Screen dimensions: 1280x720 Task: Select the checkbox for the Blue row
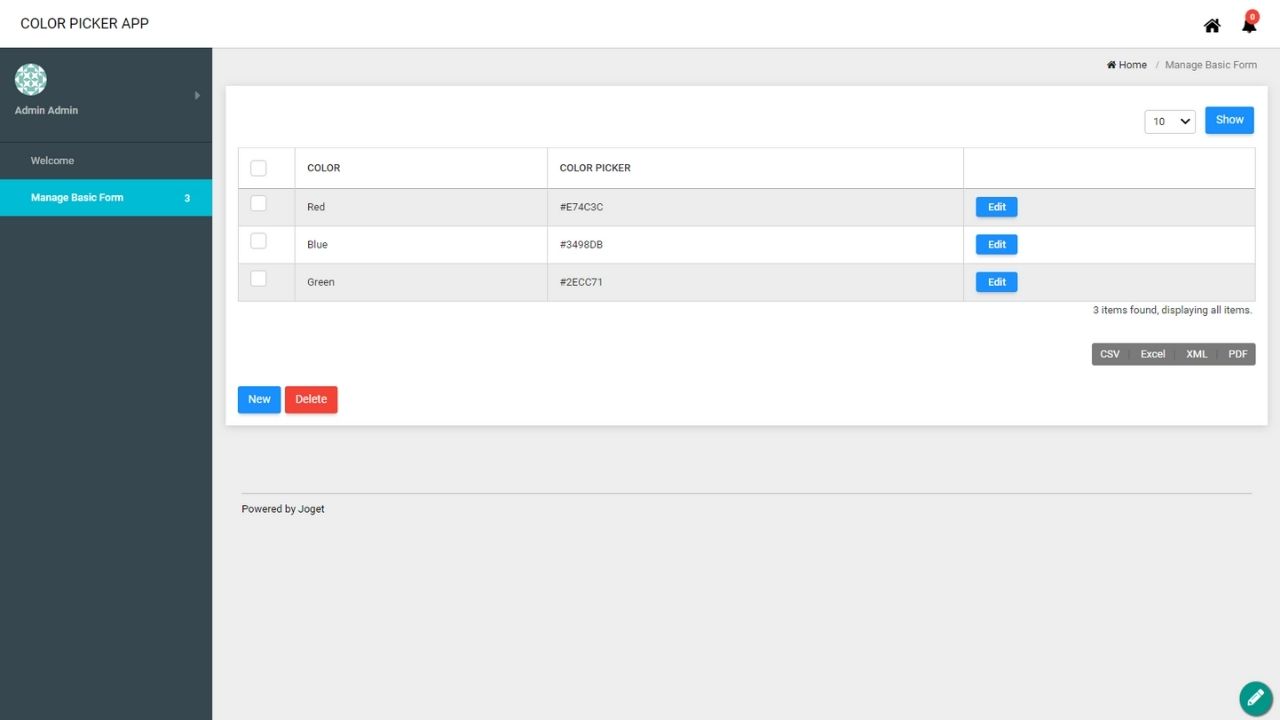(x=258, y=241)
